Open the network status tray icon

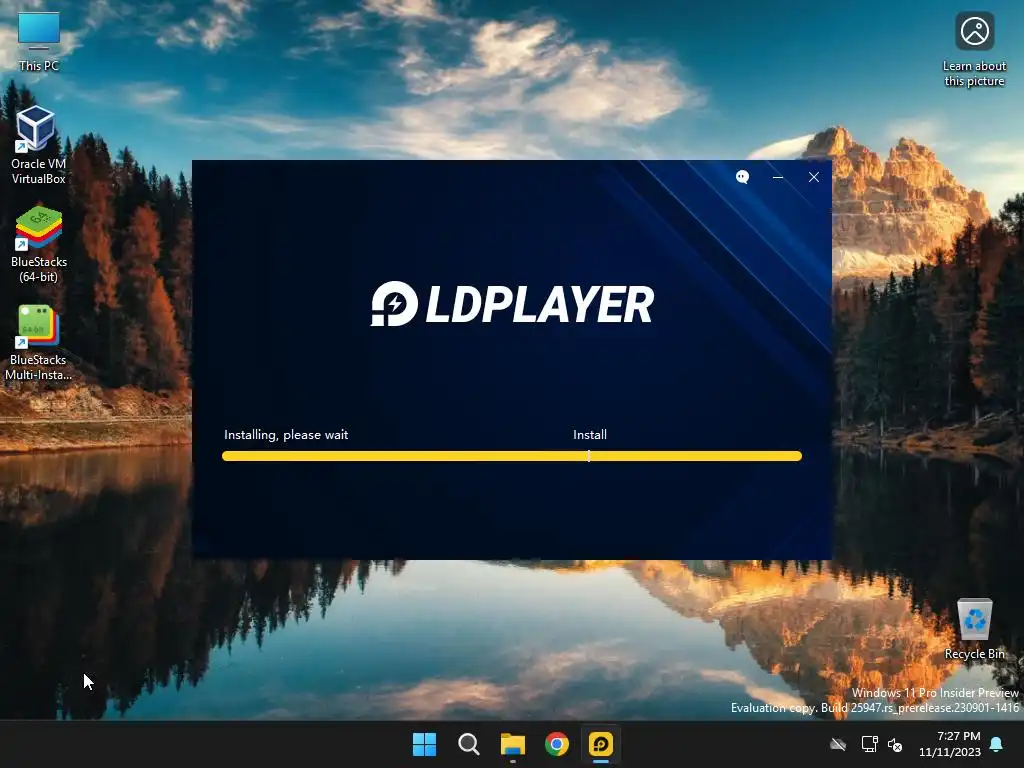869,744
